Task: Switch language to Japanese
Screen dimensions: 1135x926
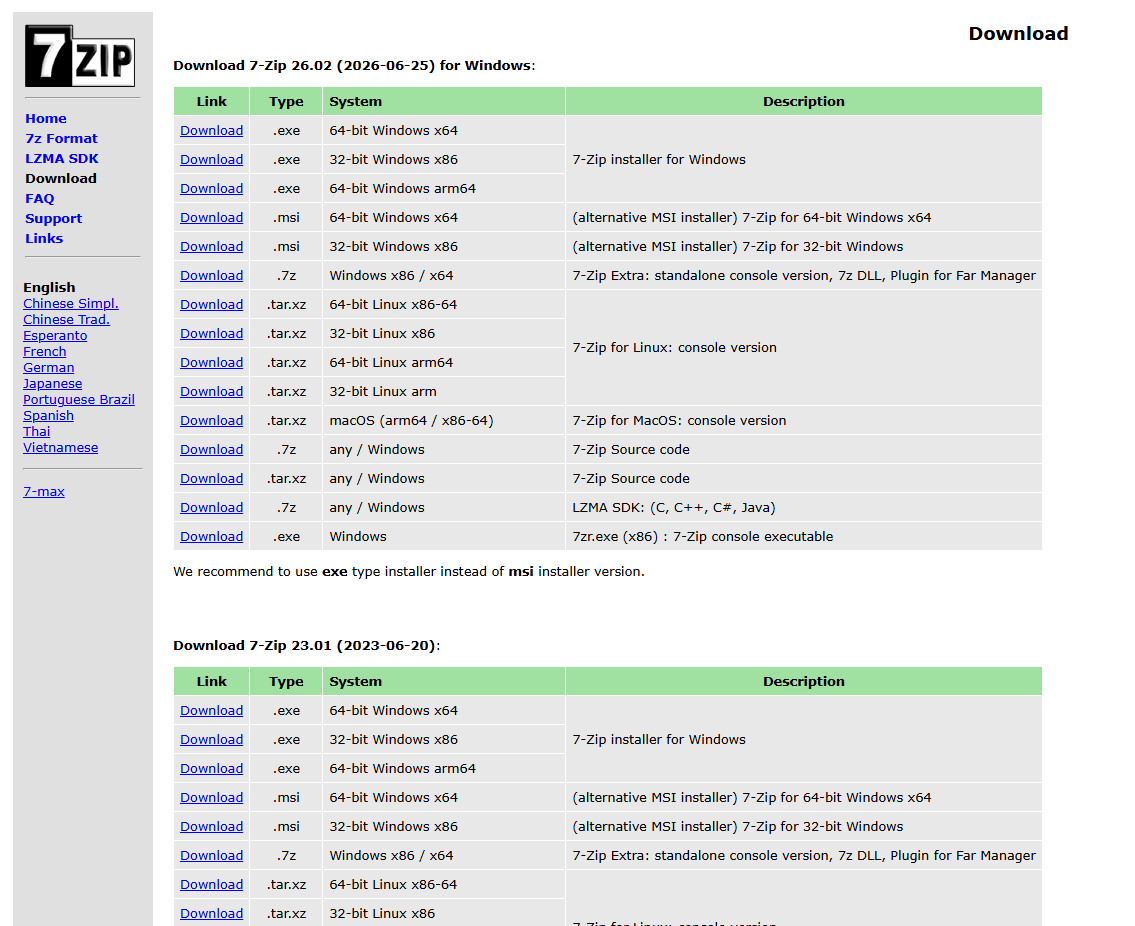Action: tap(53, 383)
